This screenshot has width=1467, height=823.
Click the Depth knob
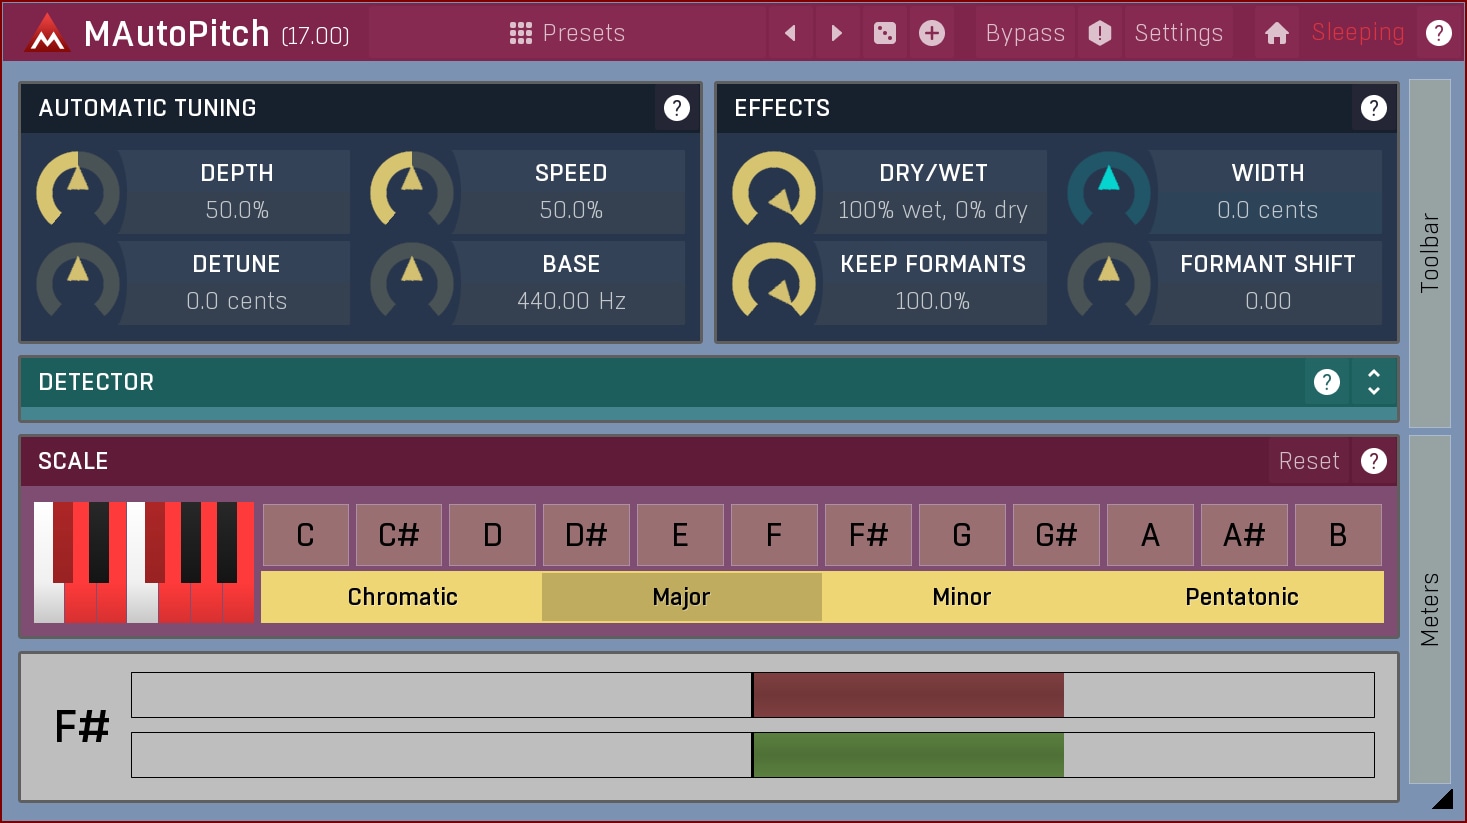77,190
